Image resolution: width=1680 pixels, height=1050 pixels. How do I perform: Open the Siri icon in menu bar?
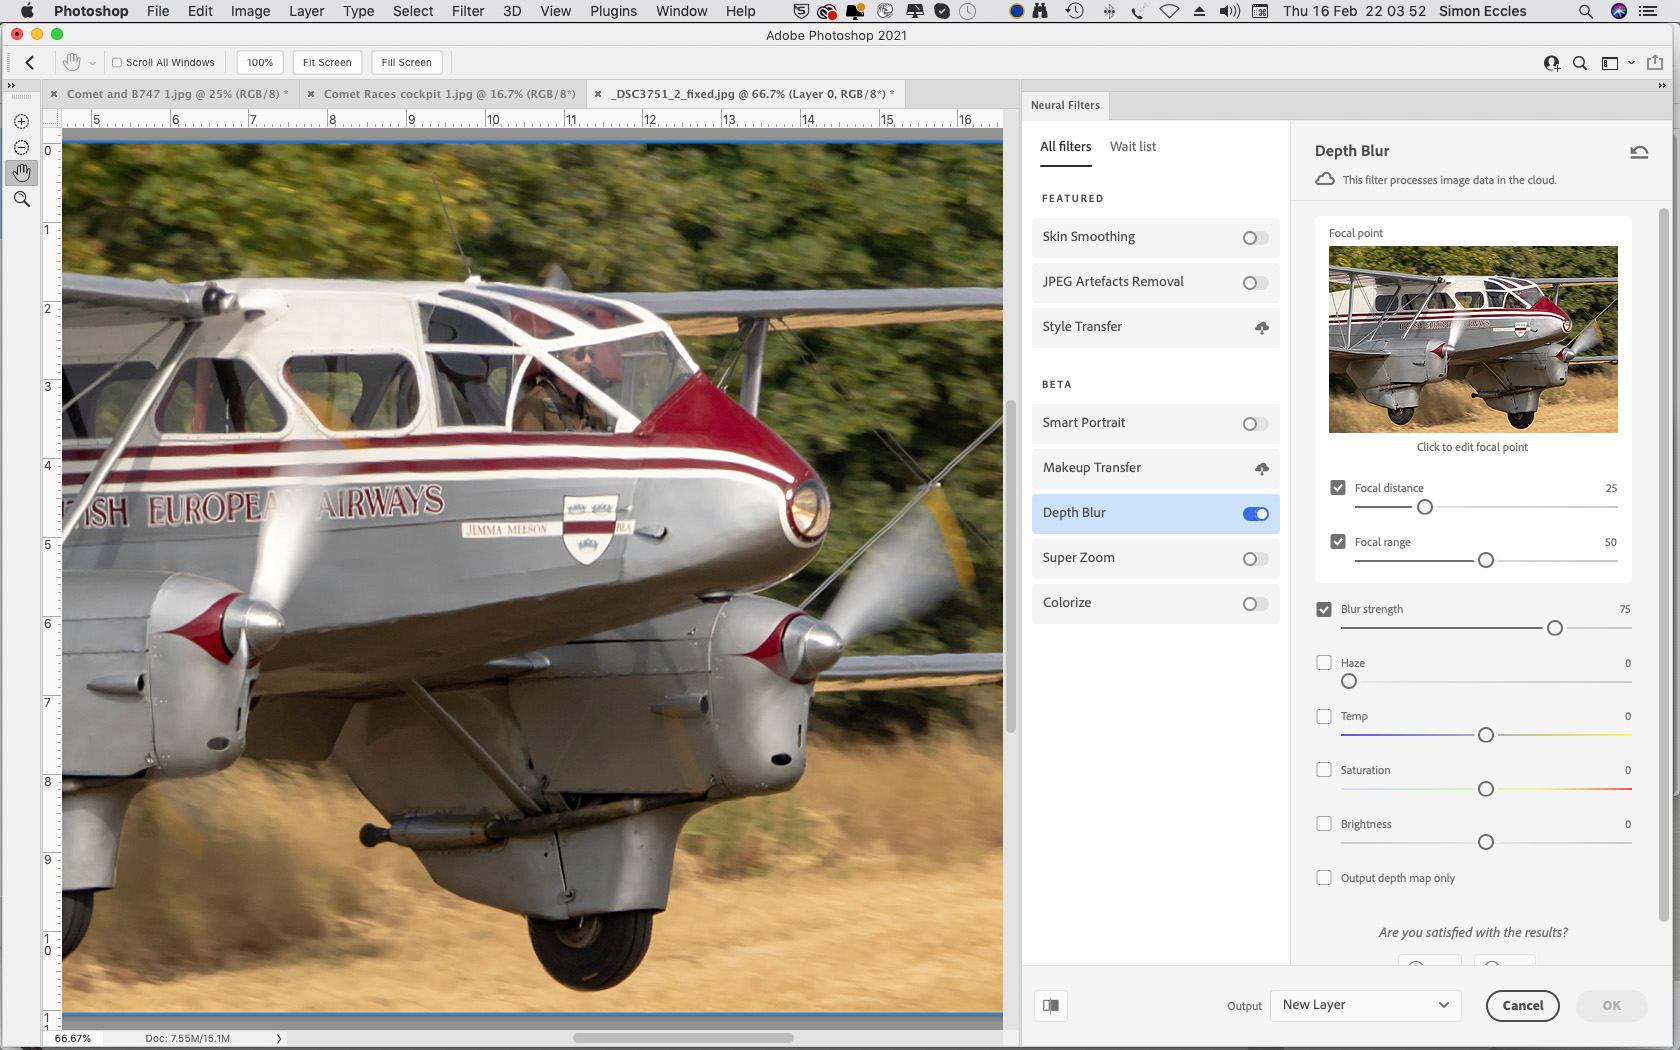coord(1619,11)
